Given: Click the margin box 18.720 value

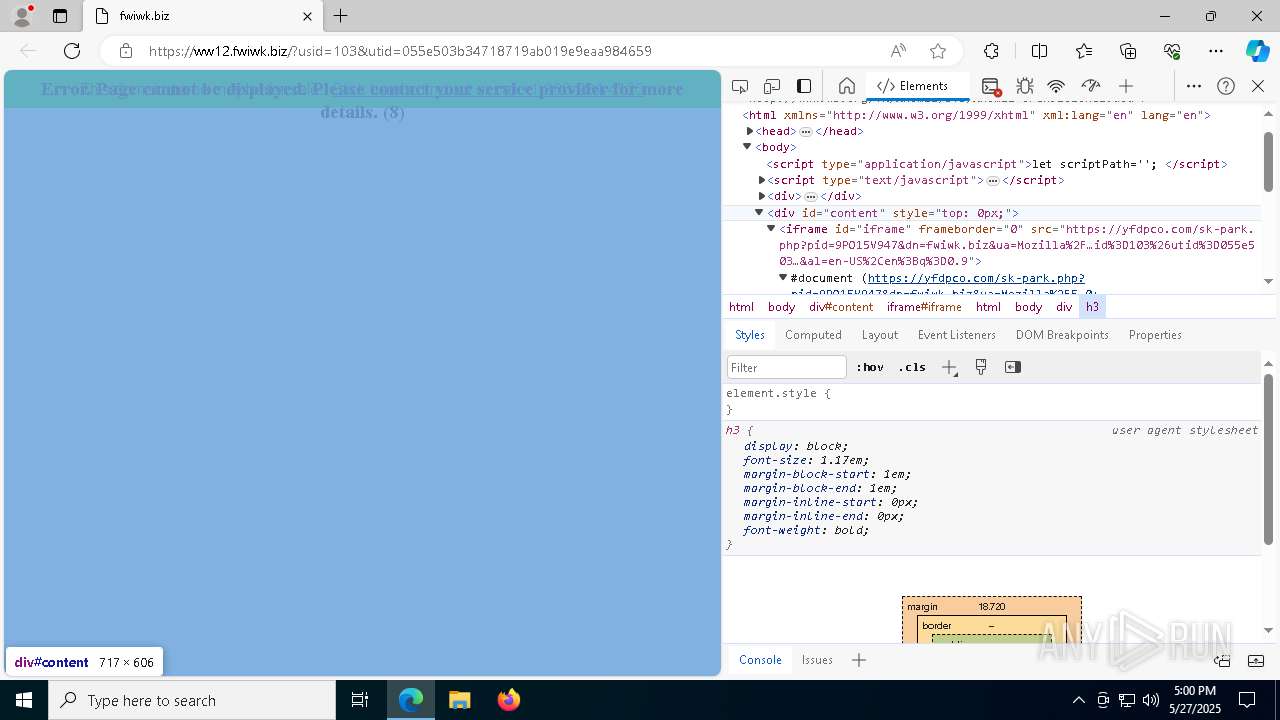Looking at the screenshot, I should pyautogui.click(x=992, y=607).
